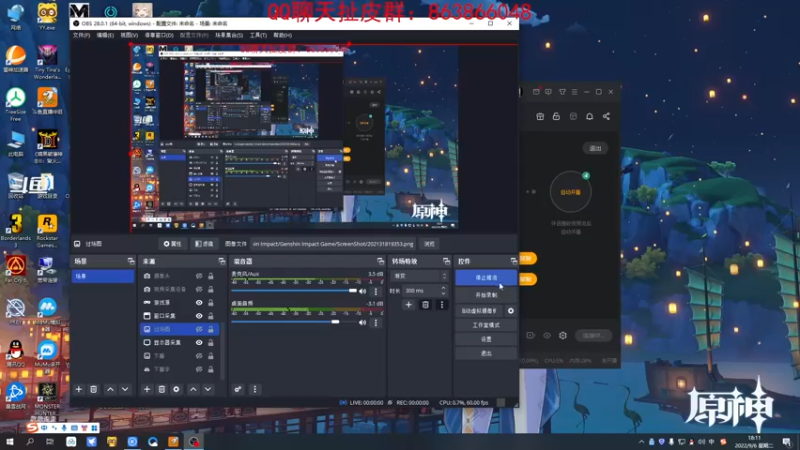Open the 文件(F) menu
The height and width of the screenshot is (450, 800).
82,35
